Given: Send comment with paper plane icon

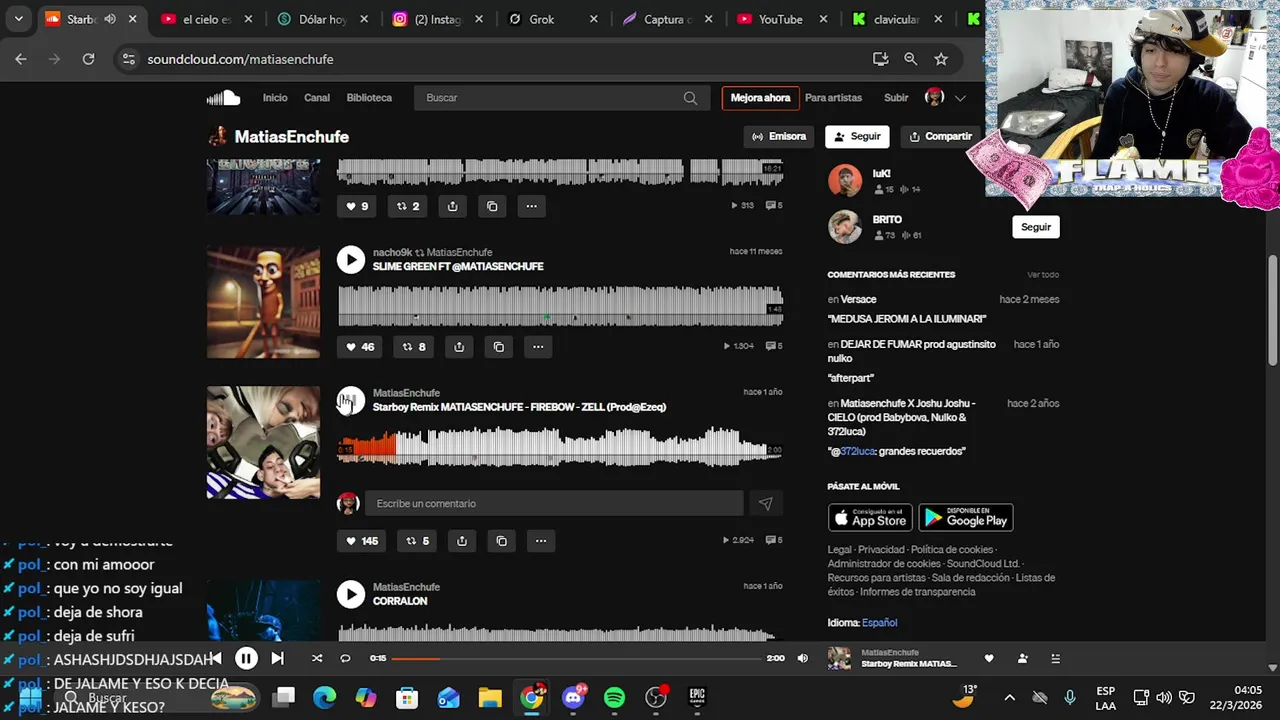Looking at the screenshot, I should point(765,504).
